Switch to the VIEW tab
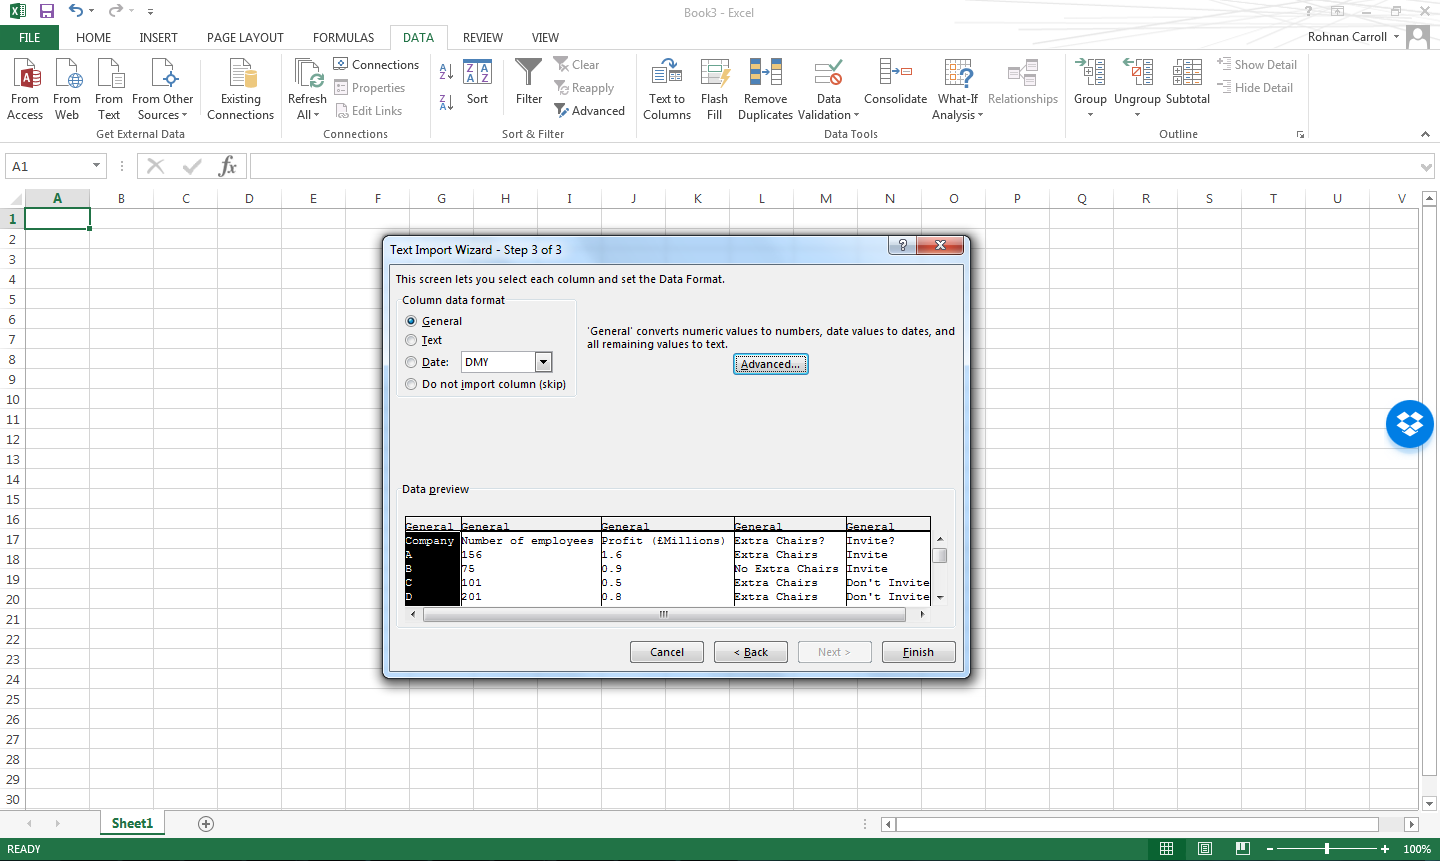This screenshot has width=1440, height=861. [545, 38]
